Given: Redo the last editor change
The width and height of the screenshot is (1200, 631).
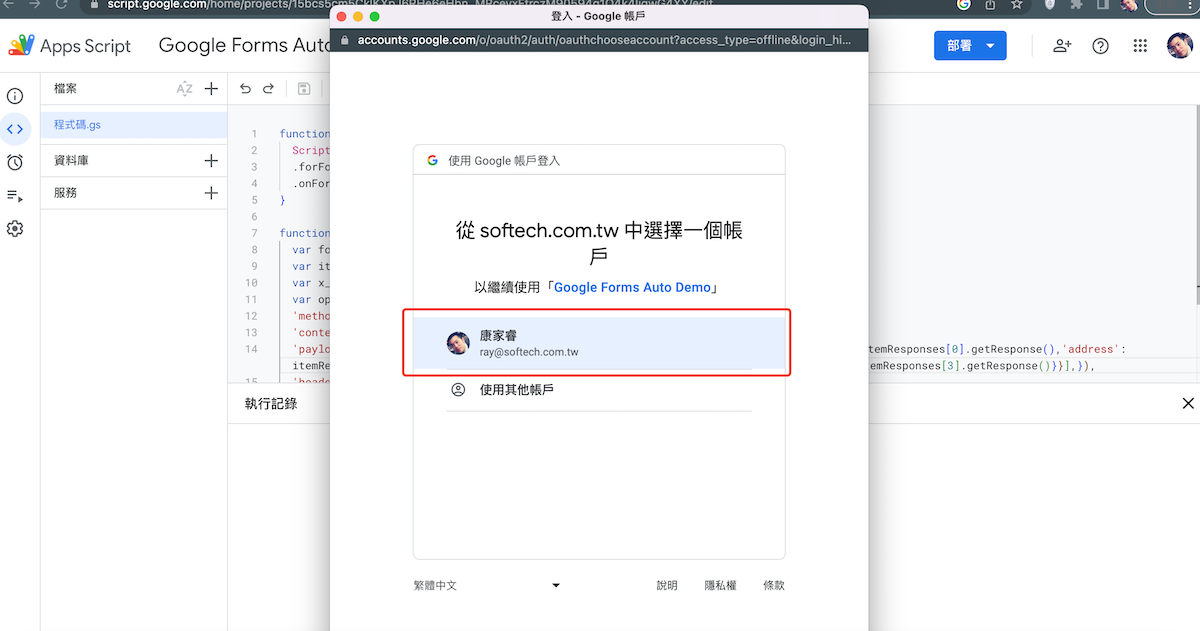Looking at the screenshot, I should 269,89.
